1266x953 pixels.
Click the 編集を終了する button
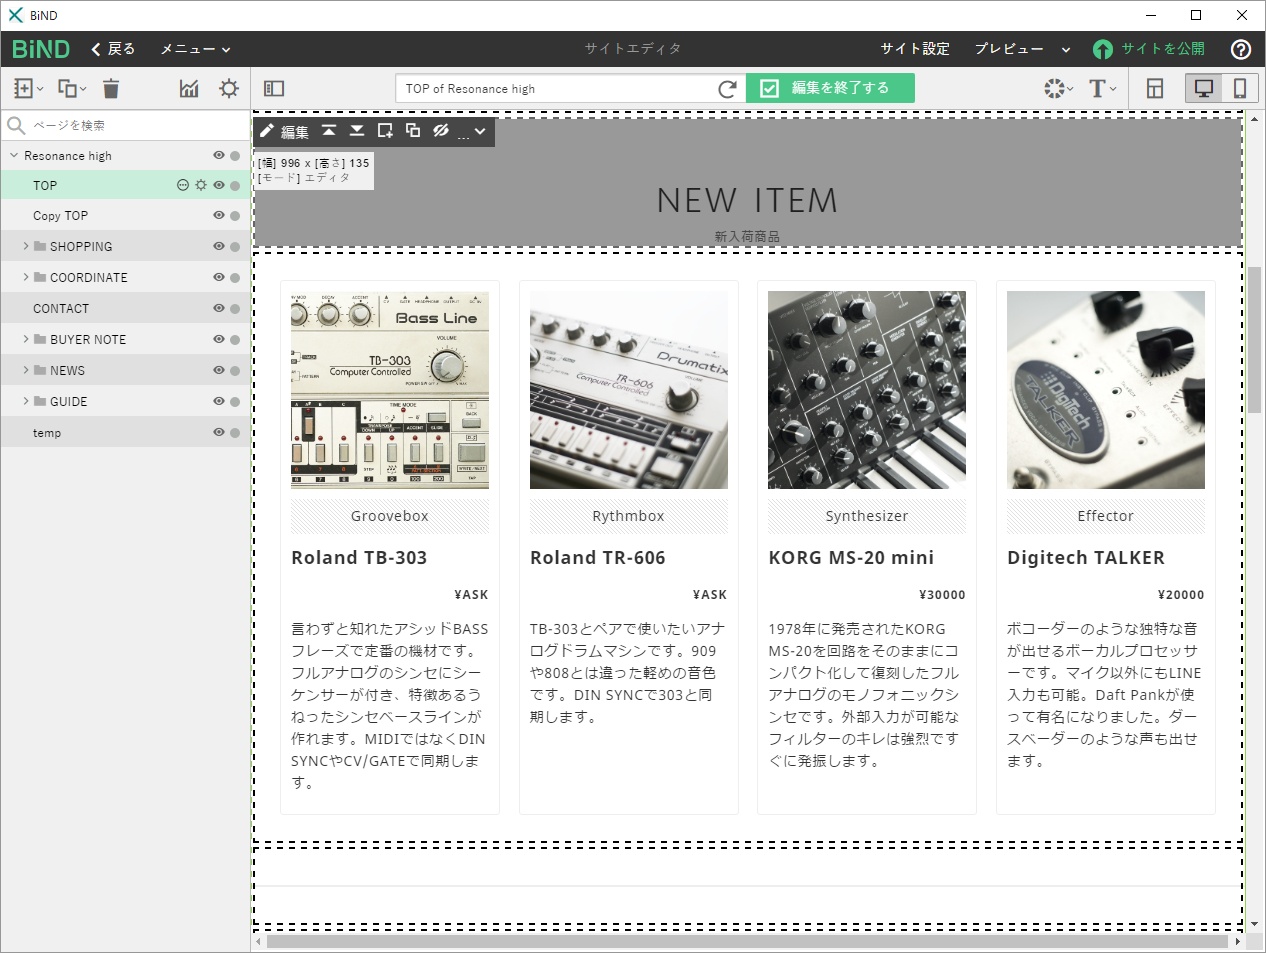click(831, 88)
